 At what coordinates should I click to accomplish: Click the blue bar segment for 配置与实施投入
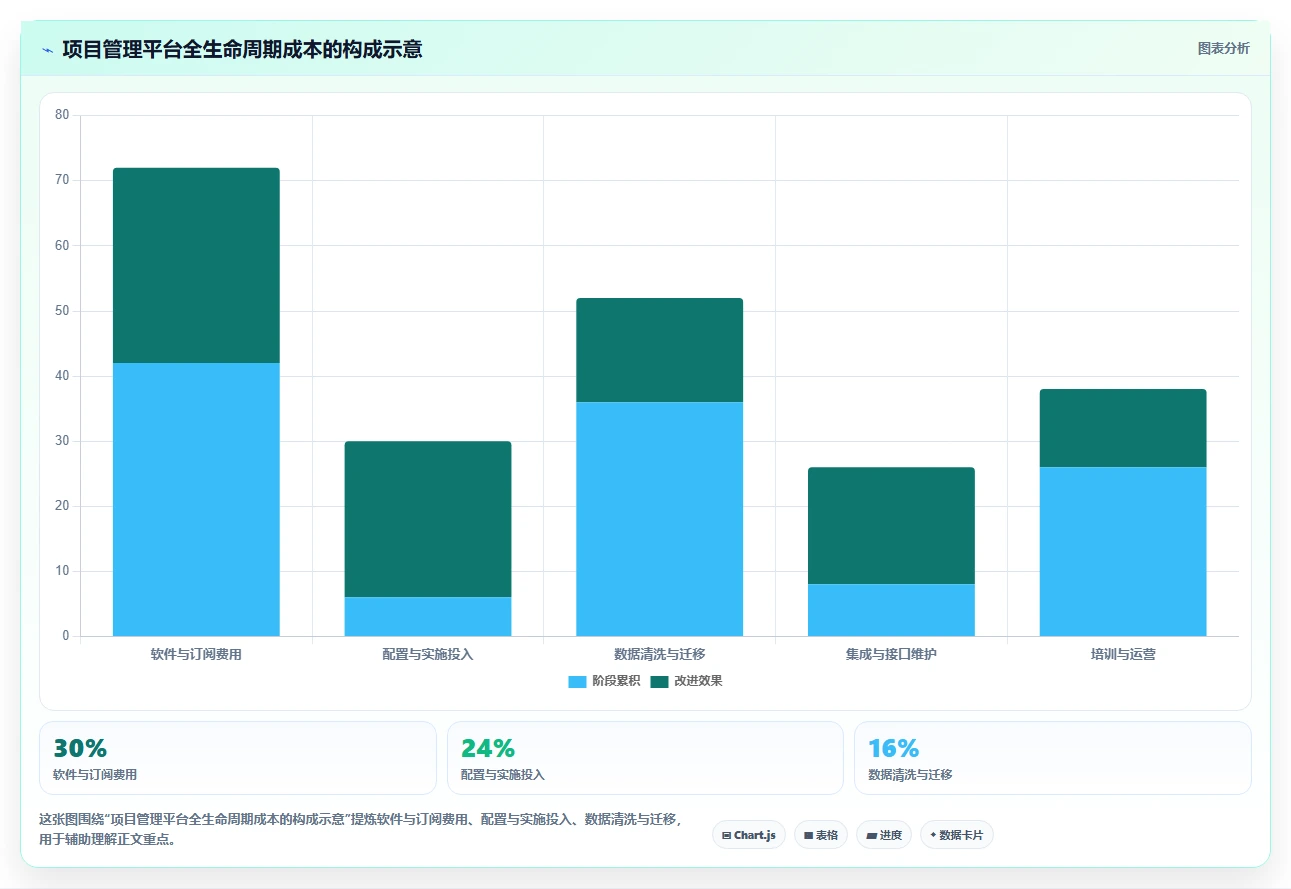428,616
